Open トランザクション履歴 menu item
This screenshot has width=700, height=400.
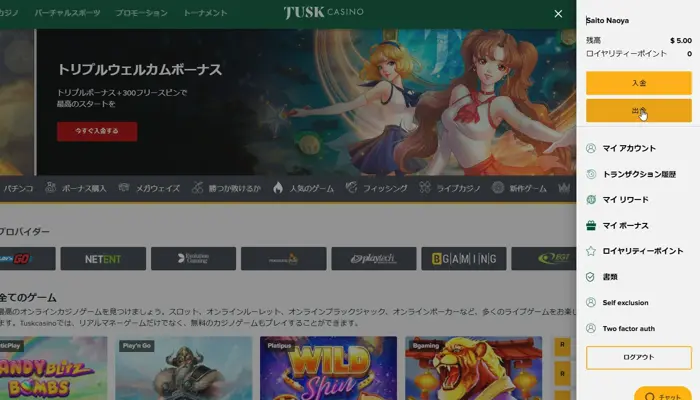[x=638, y=174]
